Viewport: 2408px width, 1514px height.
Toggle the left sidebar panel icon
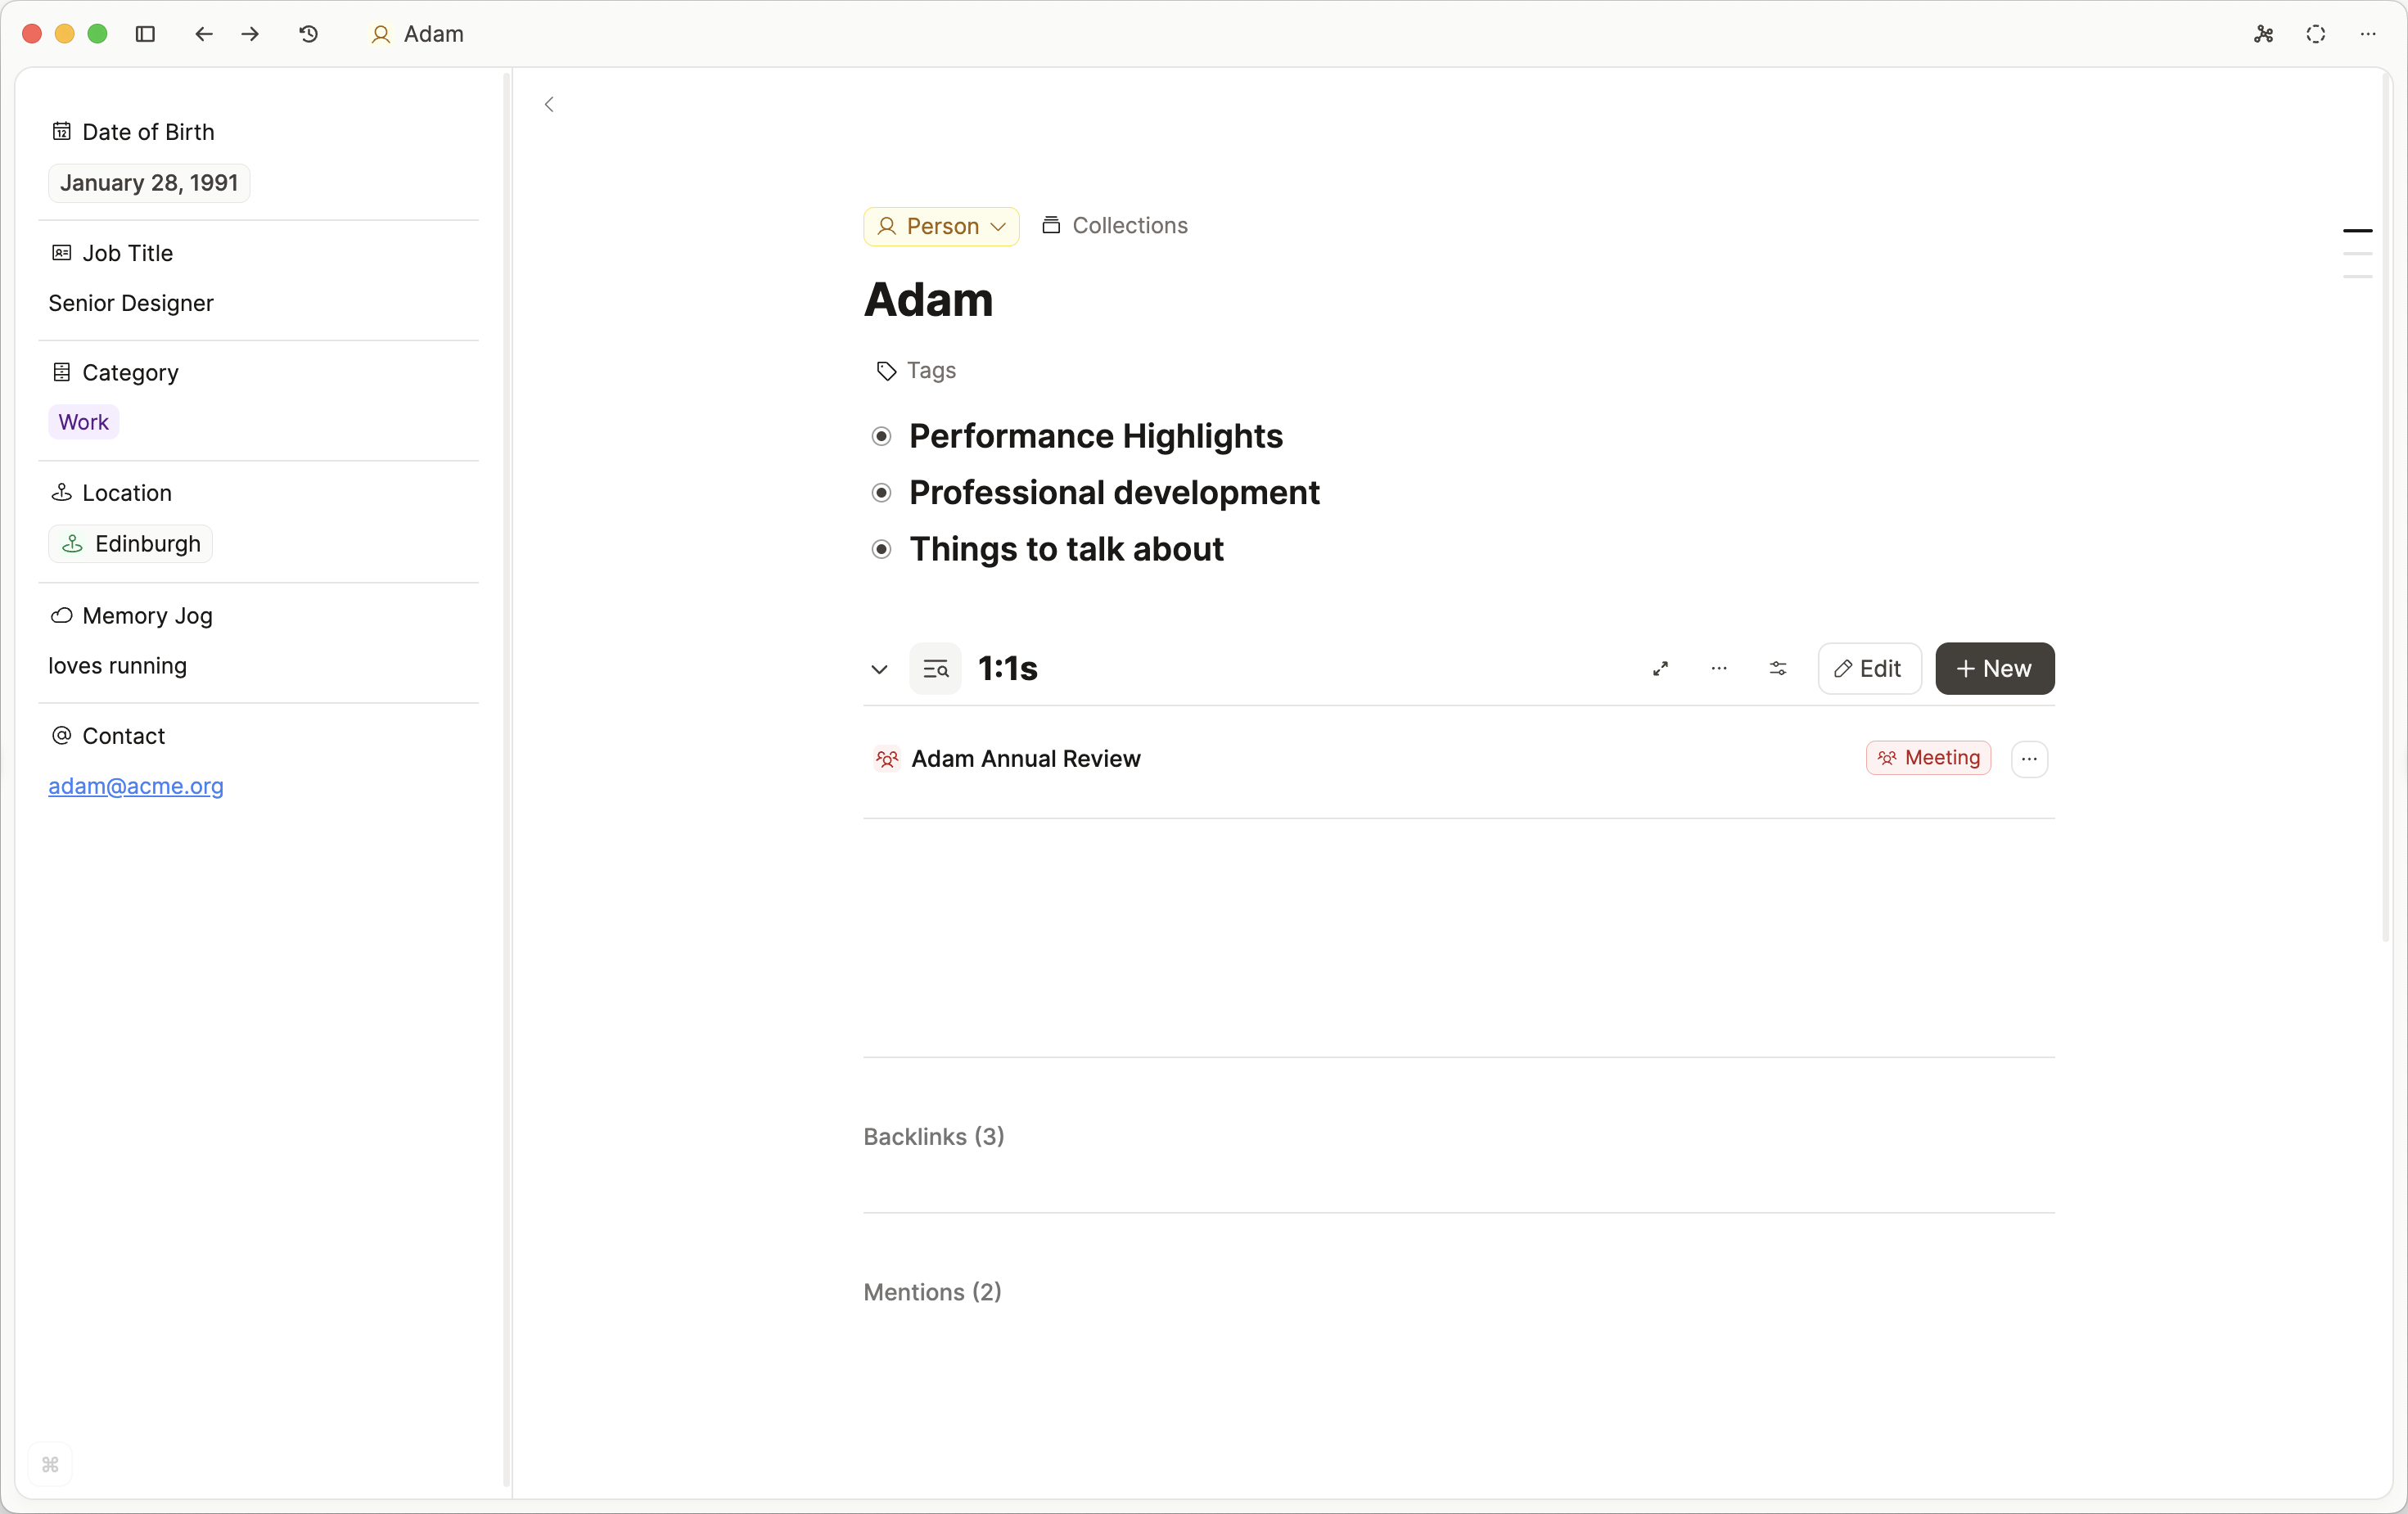[145, 34]
